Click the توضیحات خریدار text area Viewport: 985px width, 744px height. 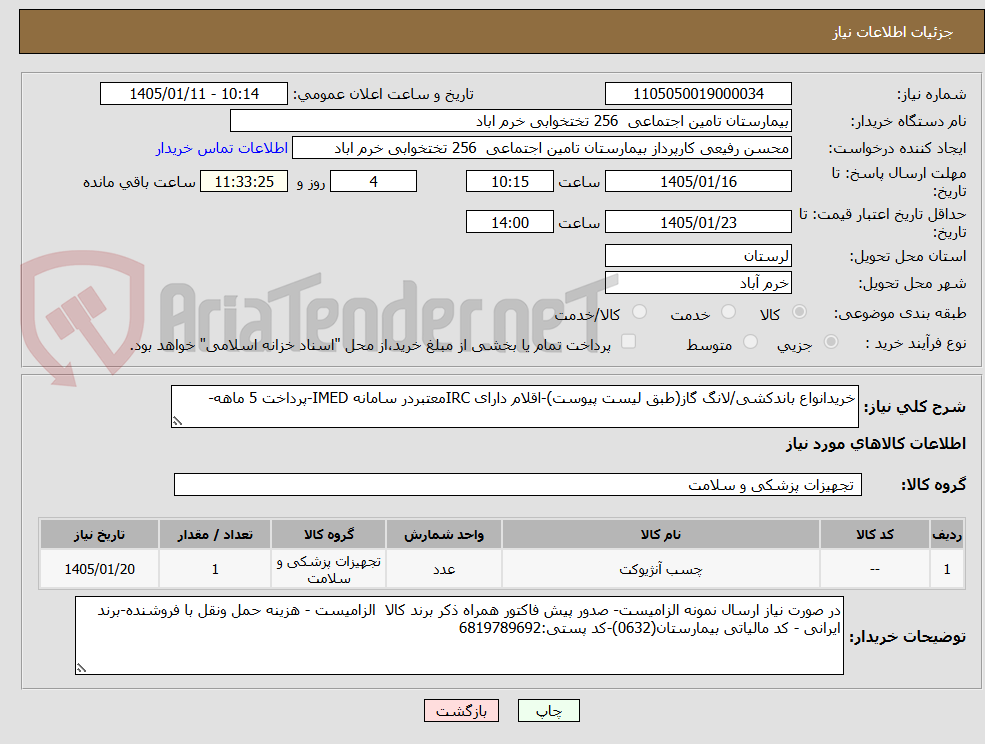point(459,636)
